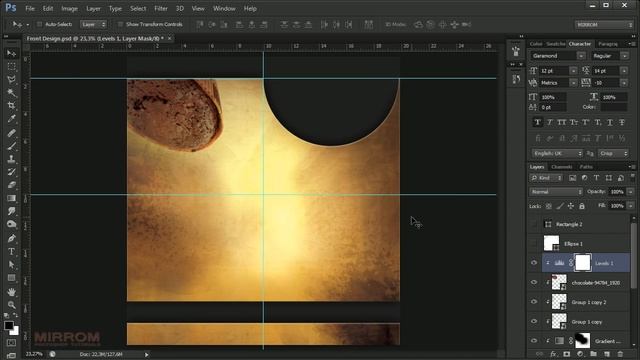Select the Dodge tool
The width and height of the screenshot is (640, 360).
point(11,224)
